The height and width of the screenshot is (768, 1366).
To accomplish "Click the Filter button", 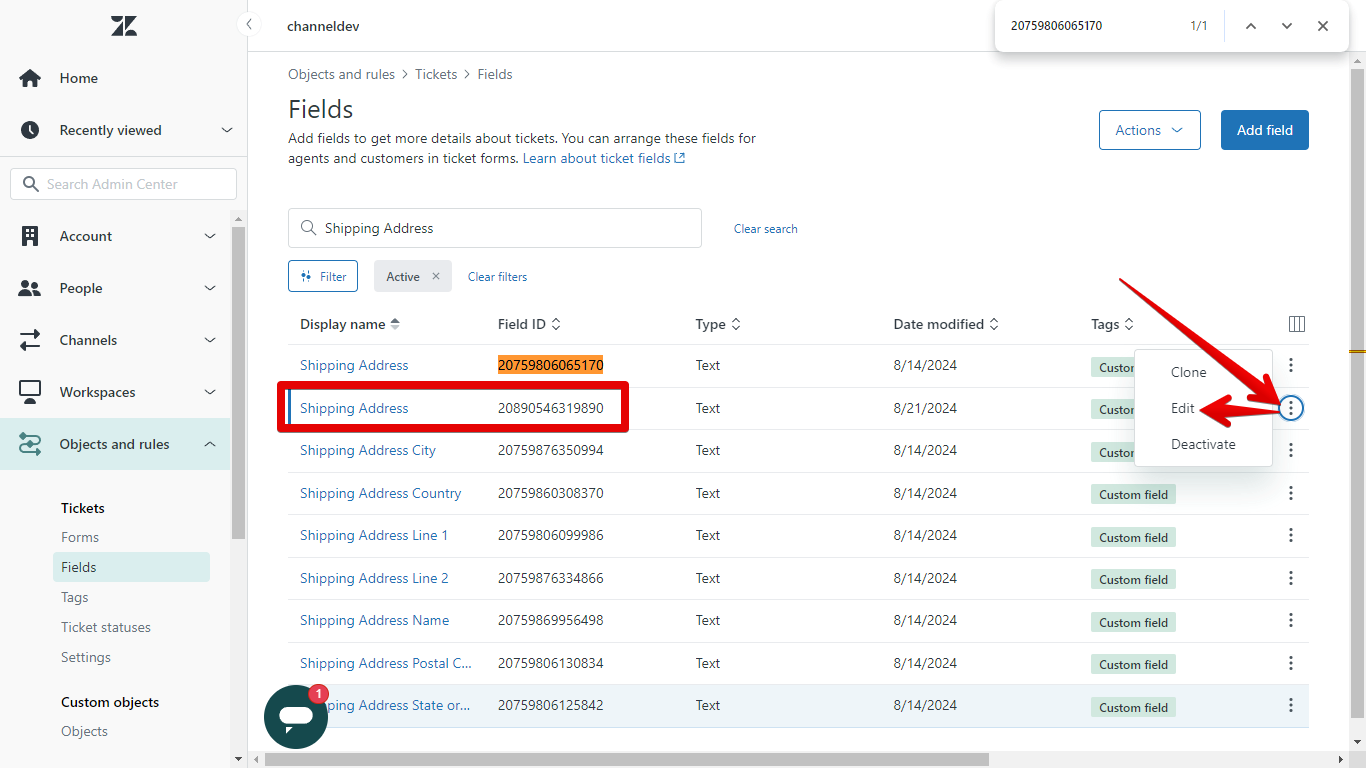I will [323, 276].
